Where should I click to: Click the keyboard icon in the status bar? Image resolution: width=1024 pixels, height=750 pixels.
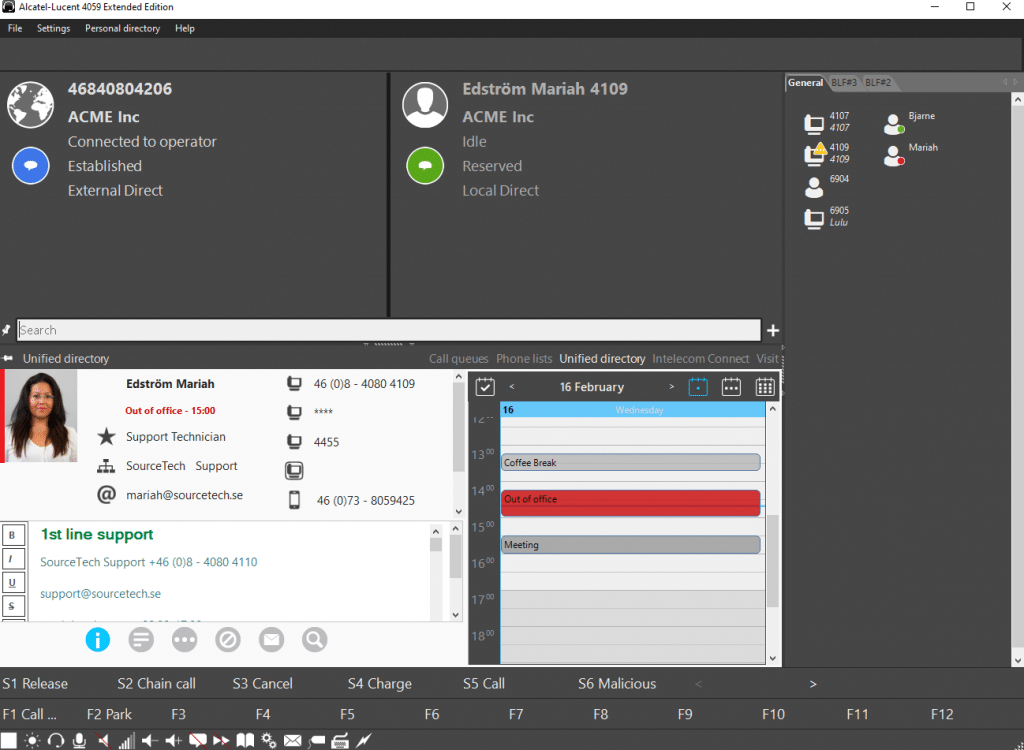(340, 740)
